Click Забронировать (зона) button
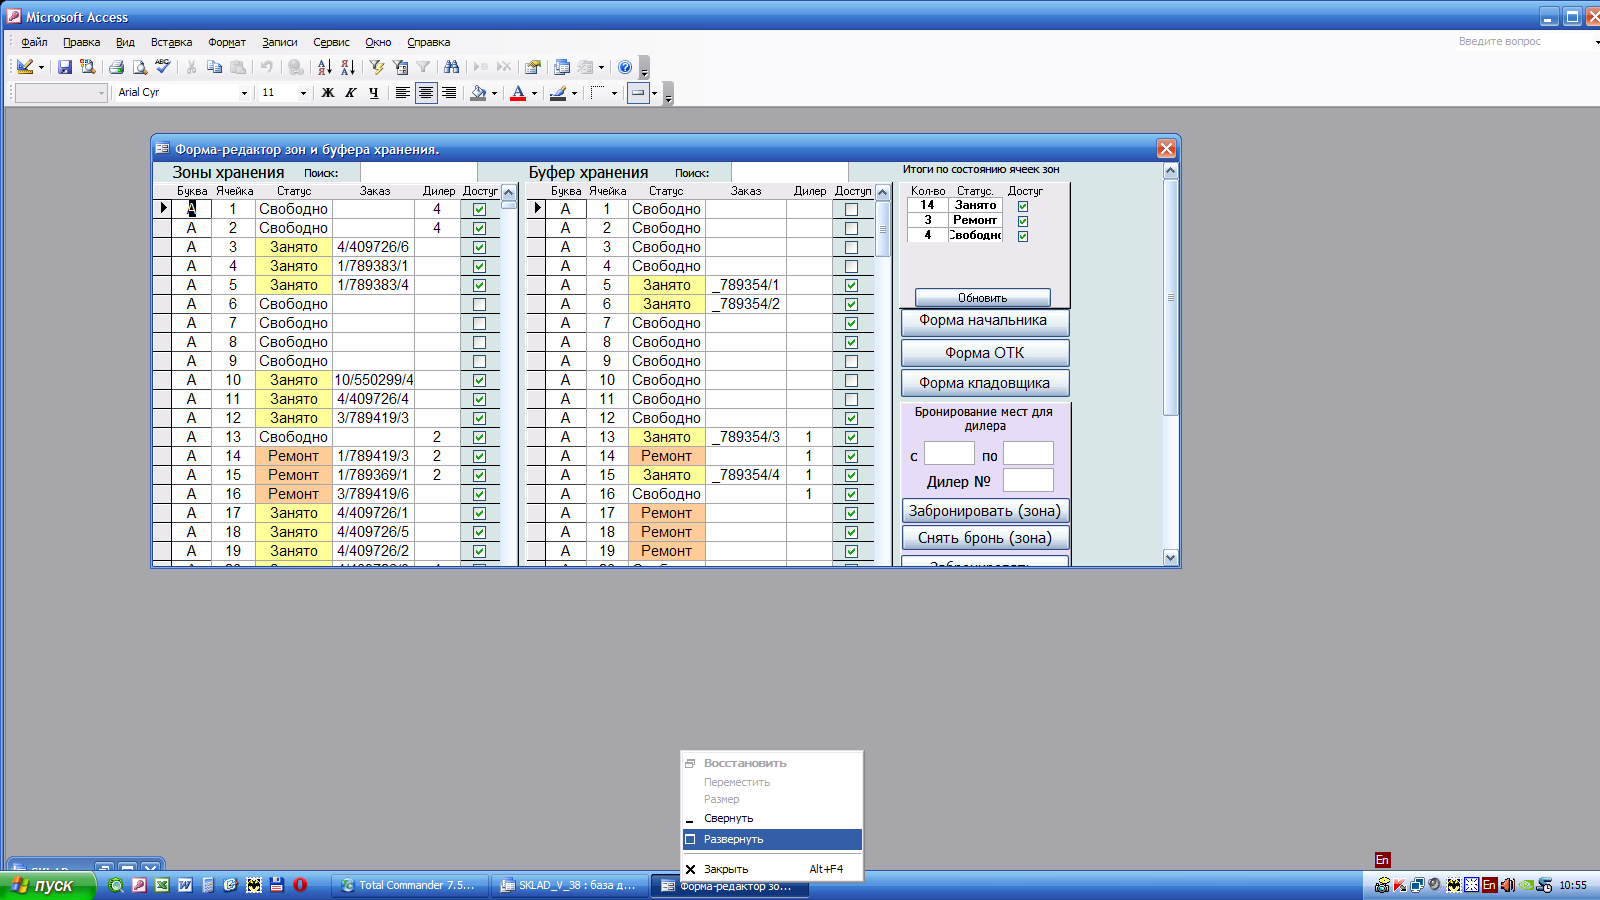 click(985, 511)
